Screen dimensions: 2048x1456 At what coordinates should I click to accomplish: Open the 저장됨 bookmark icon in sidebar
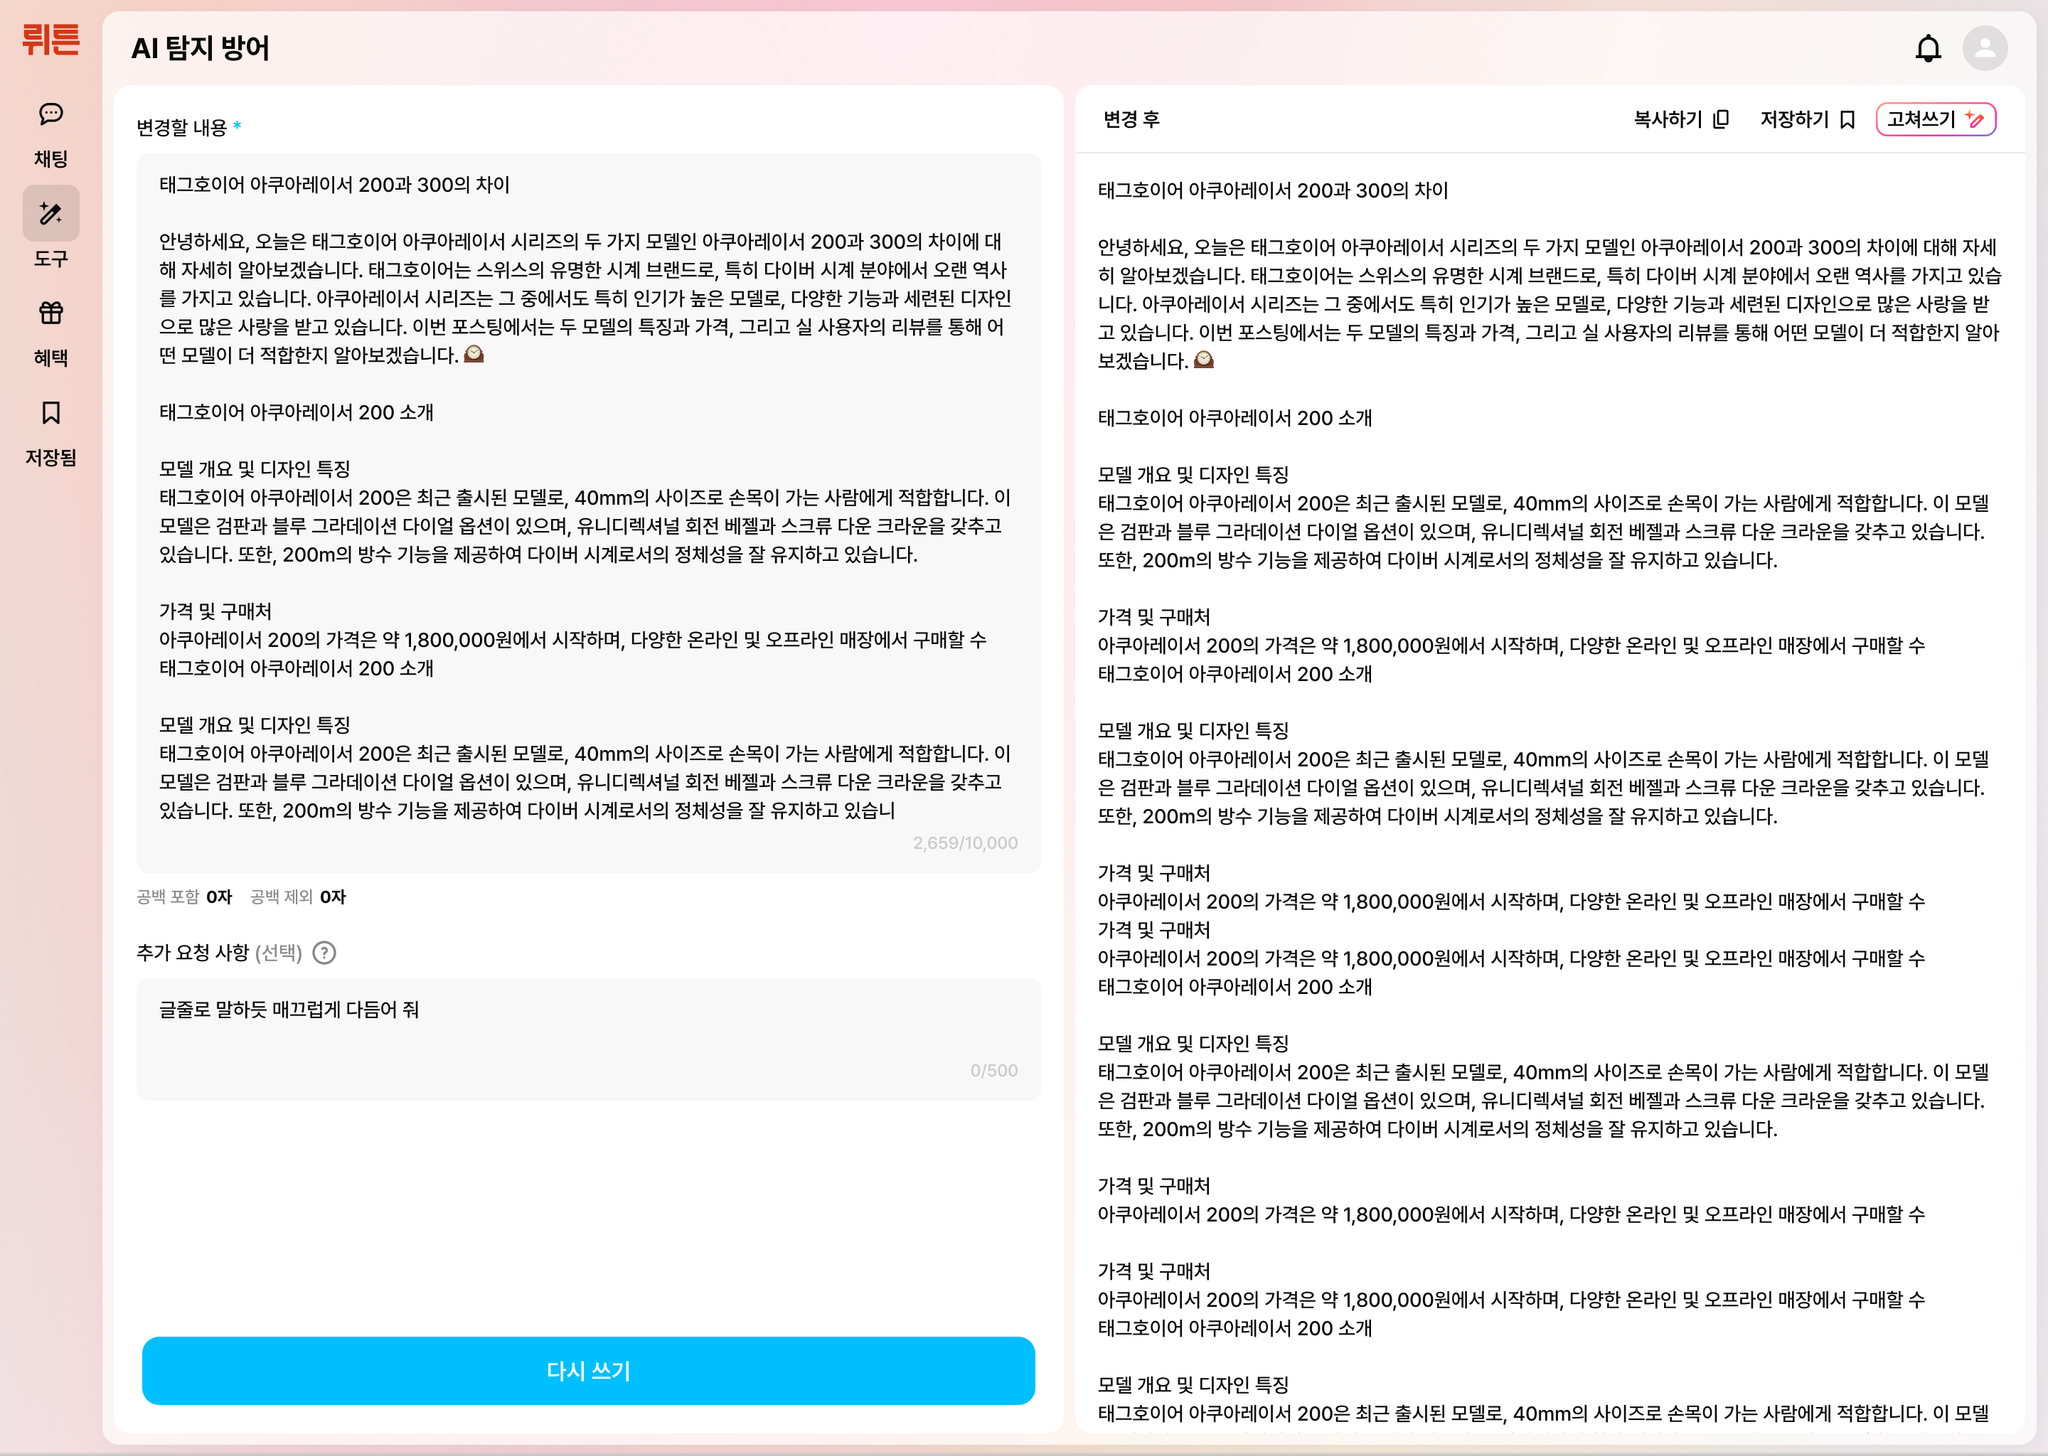[x=51, y=412]
